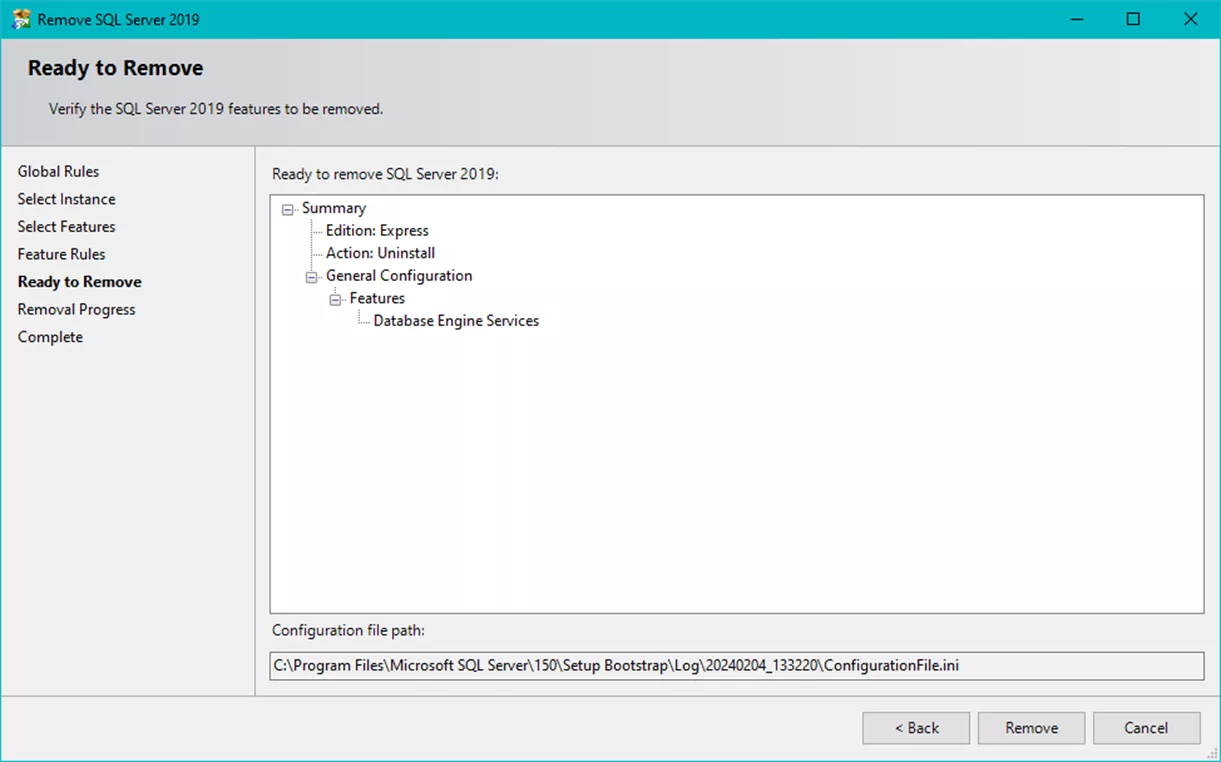The image size is (1221, 762).
Task: Select the Summary label in the tree
Action: coord(334,208)
